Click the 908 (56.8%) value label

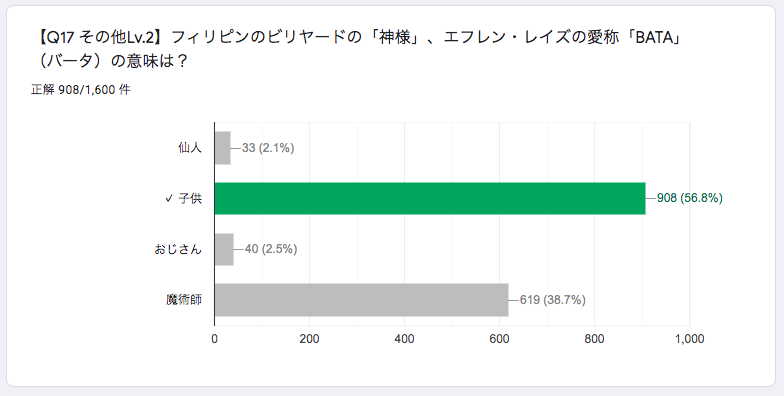690,198
